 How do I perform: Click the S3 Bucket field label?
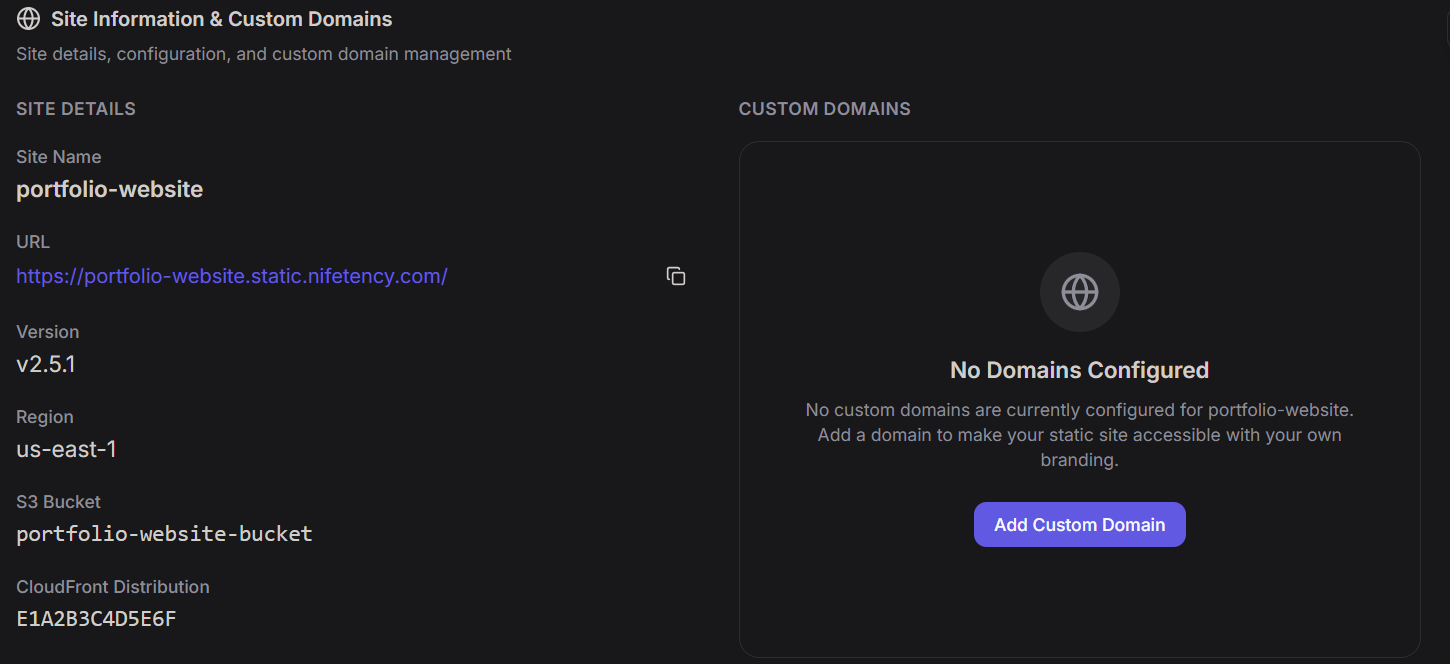[x=59, y=502]
